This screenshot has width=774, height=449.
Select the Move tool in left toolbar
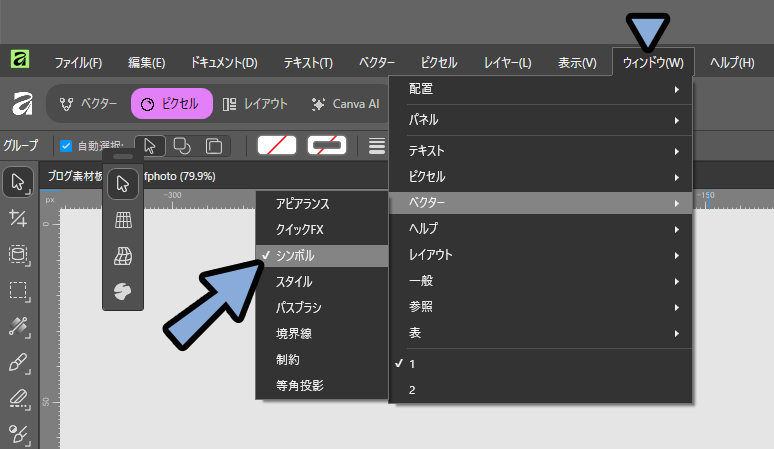(x=18, y=182)
